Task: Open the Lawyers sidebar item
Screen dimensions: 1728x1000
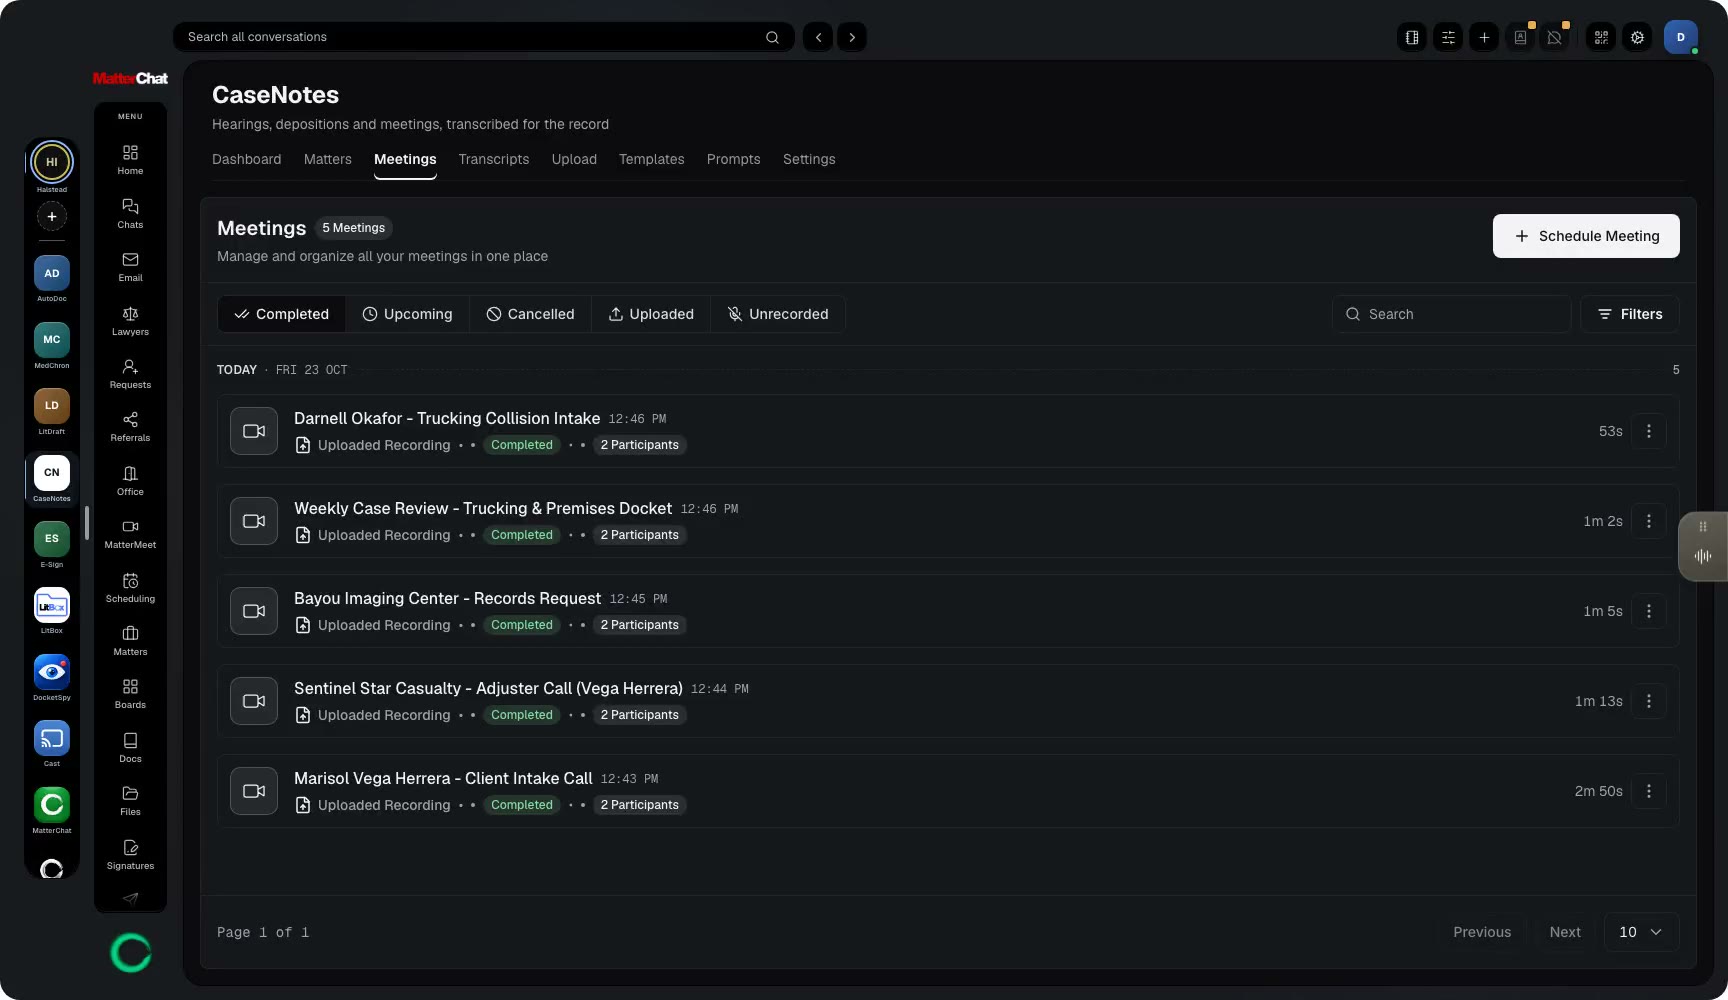Action: tap(130, 321)
